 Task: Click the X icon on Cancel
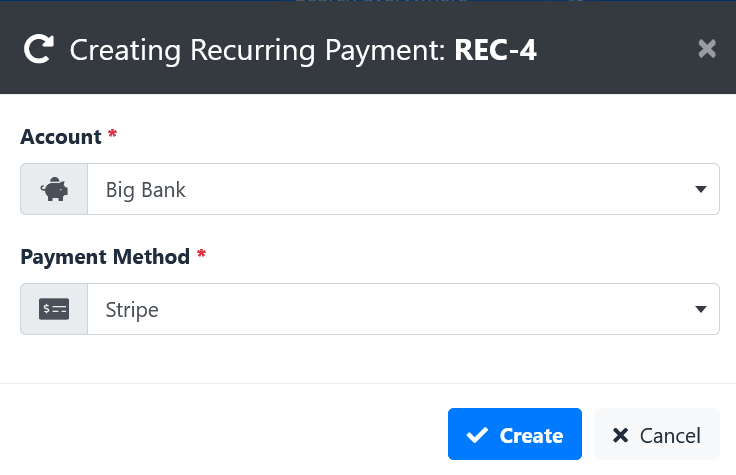coord(621,435)
